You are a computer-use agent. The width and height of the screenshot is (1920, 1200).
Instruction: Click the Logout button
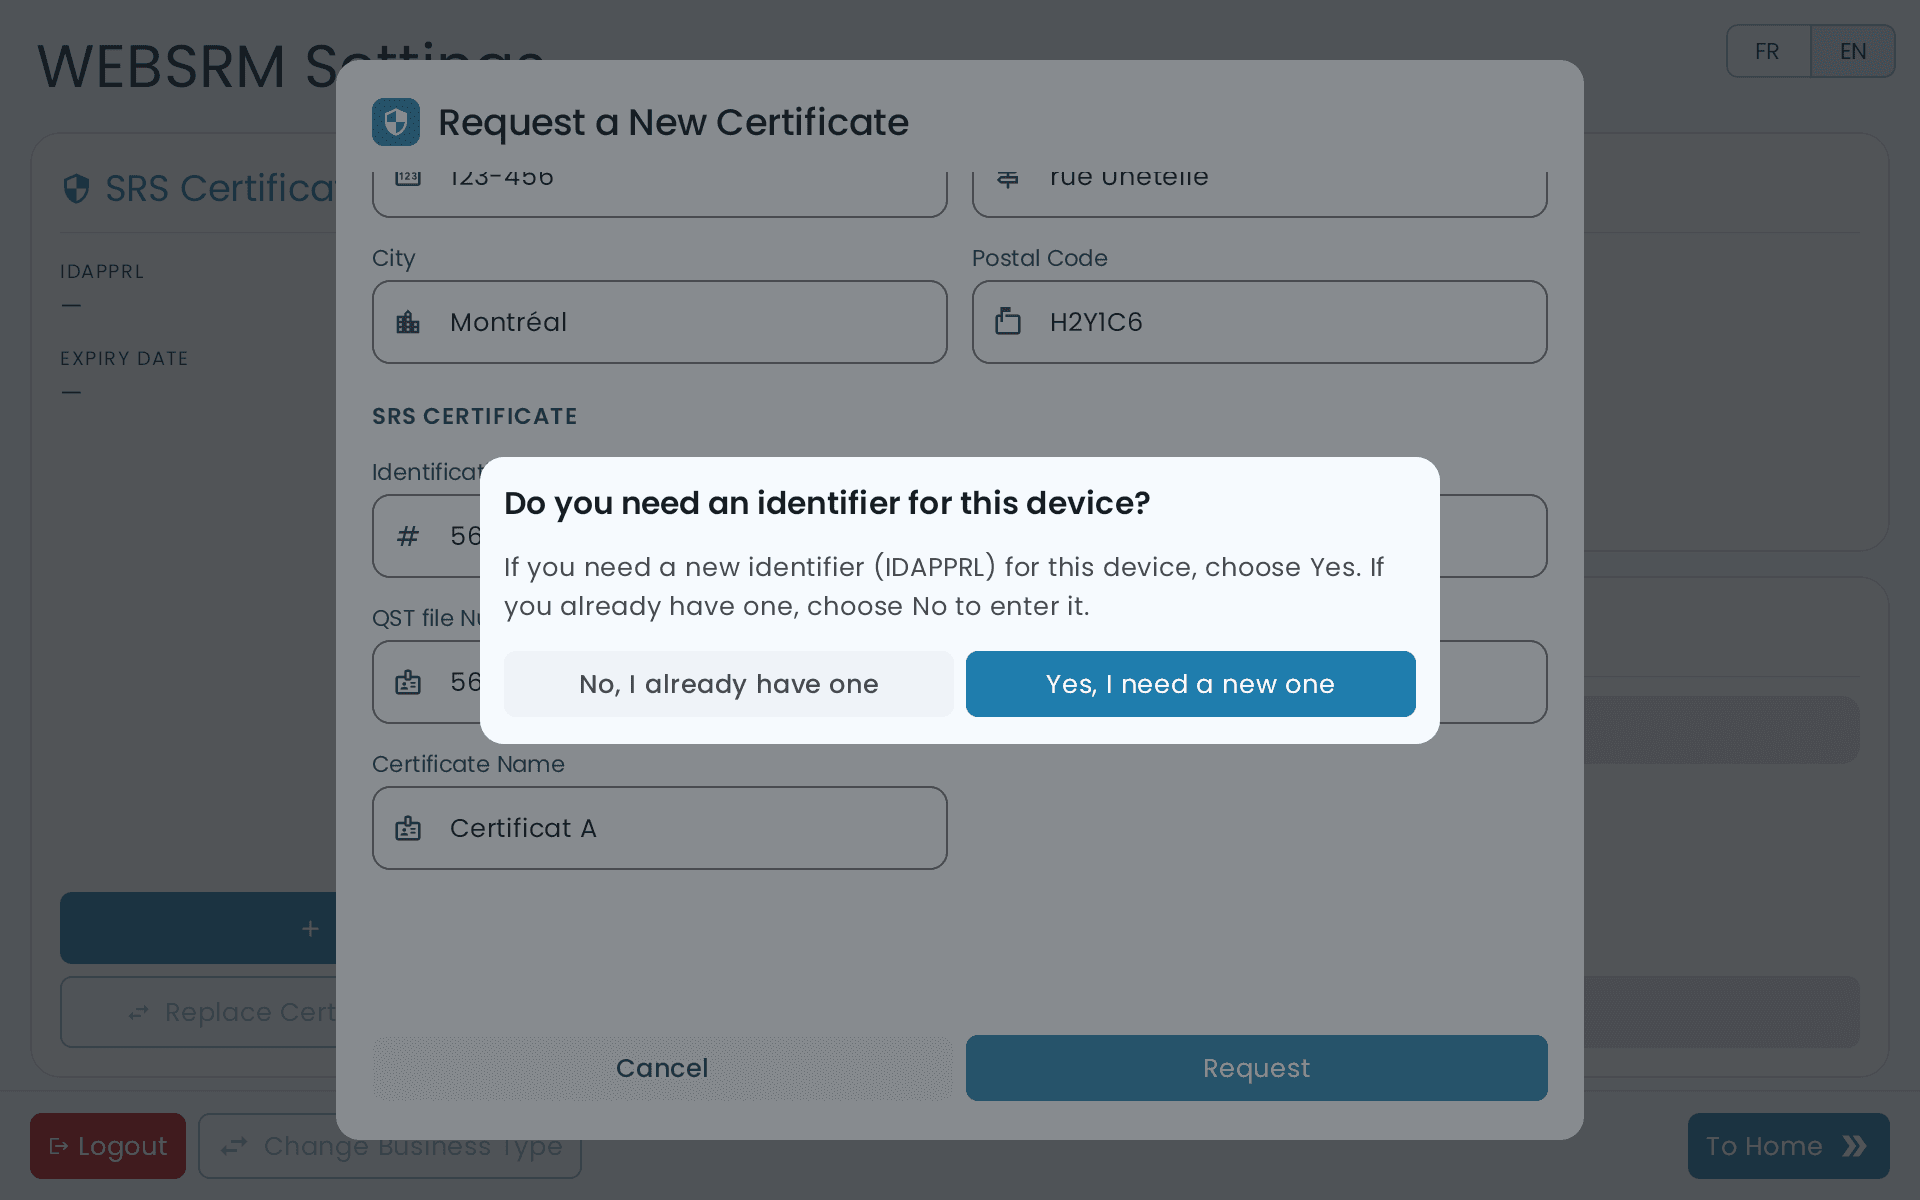click(x=108, y=1146)
